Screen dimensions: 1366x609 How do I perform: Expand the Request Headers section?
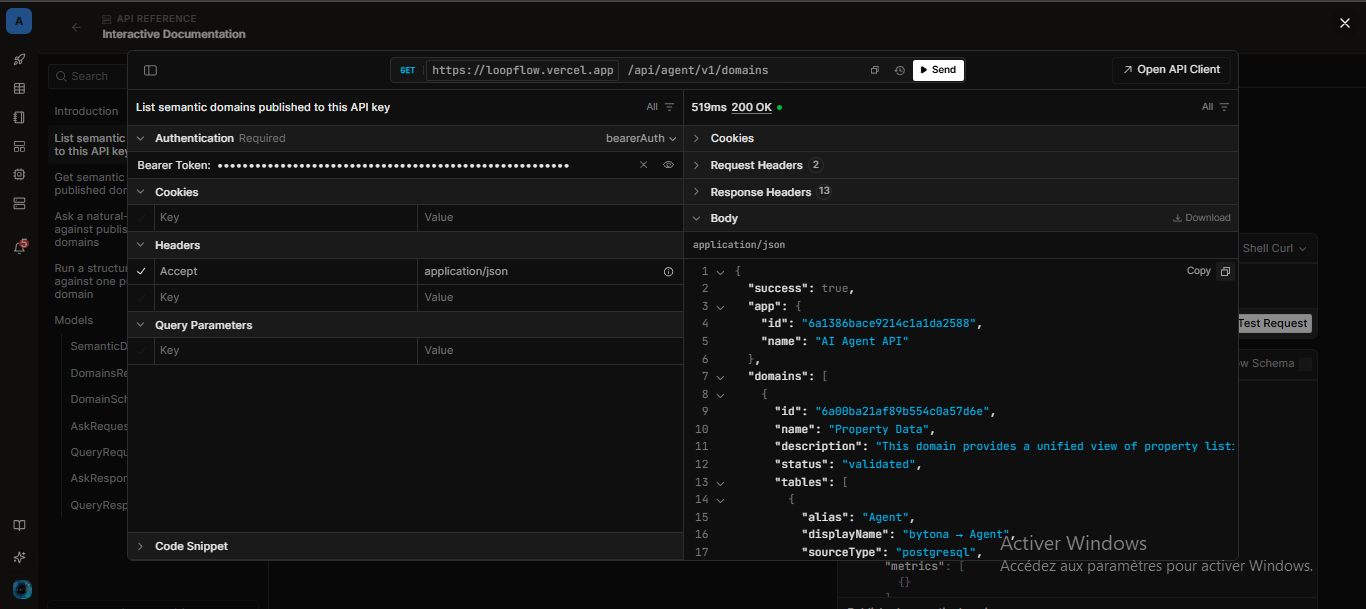(x=697, y=165)
